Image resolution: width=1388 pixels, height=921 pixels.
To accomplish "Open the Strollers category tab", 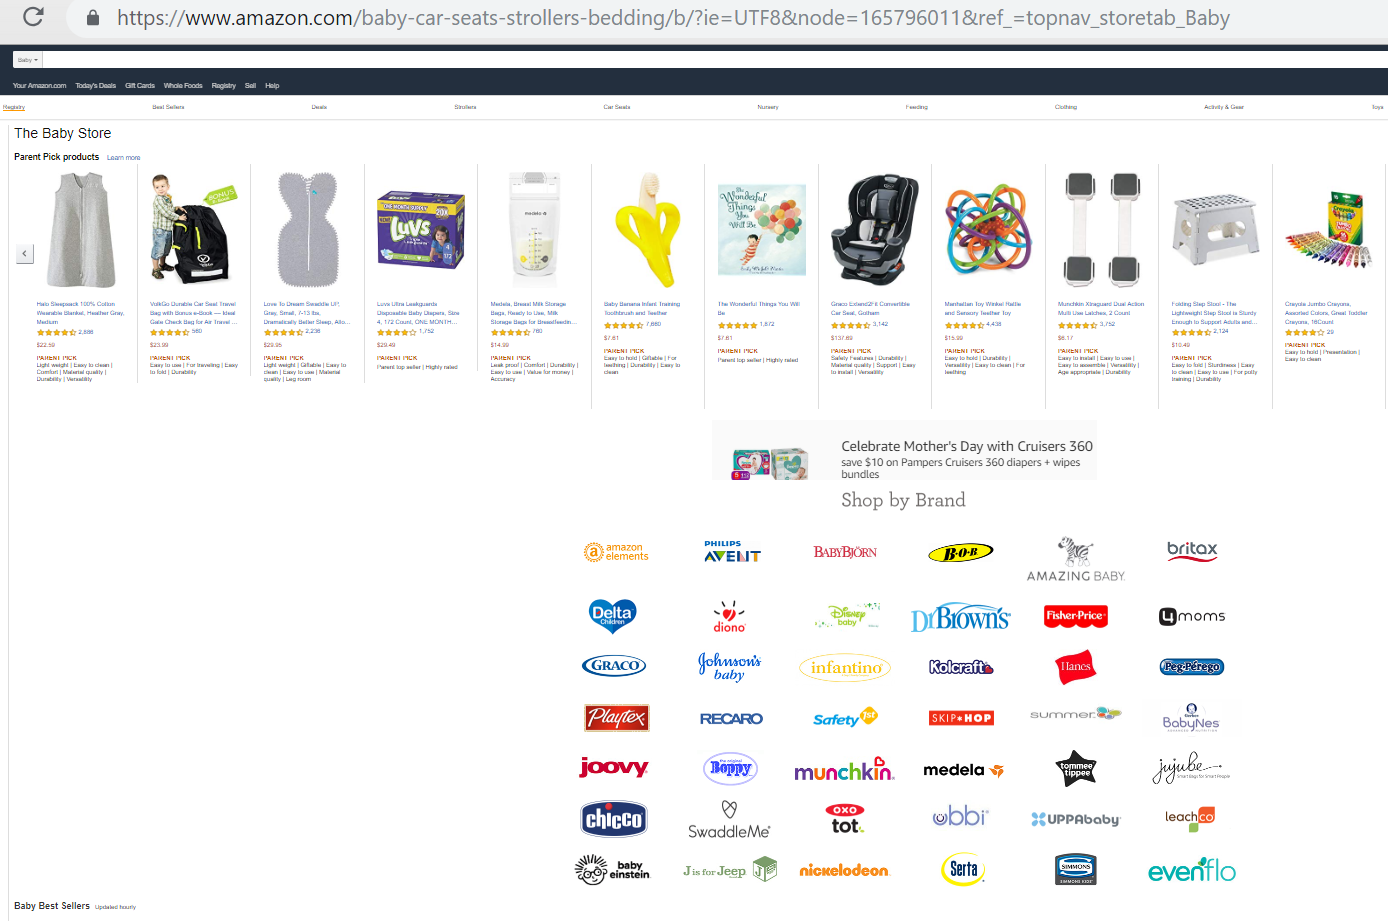I will pyautogui.click(x=465, y=107).
